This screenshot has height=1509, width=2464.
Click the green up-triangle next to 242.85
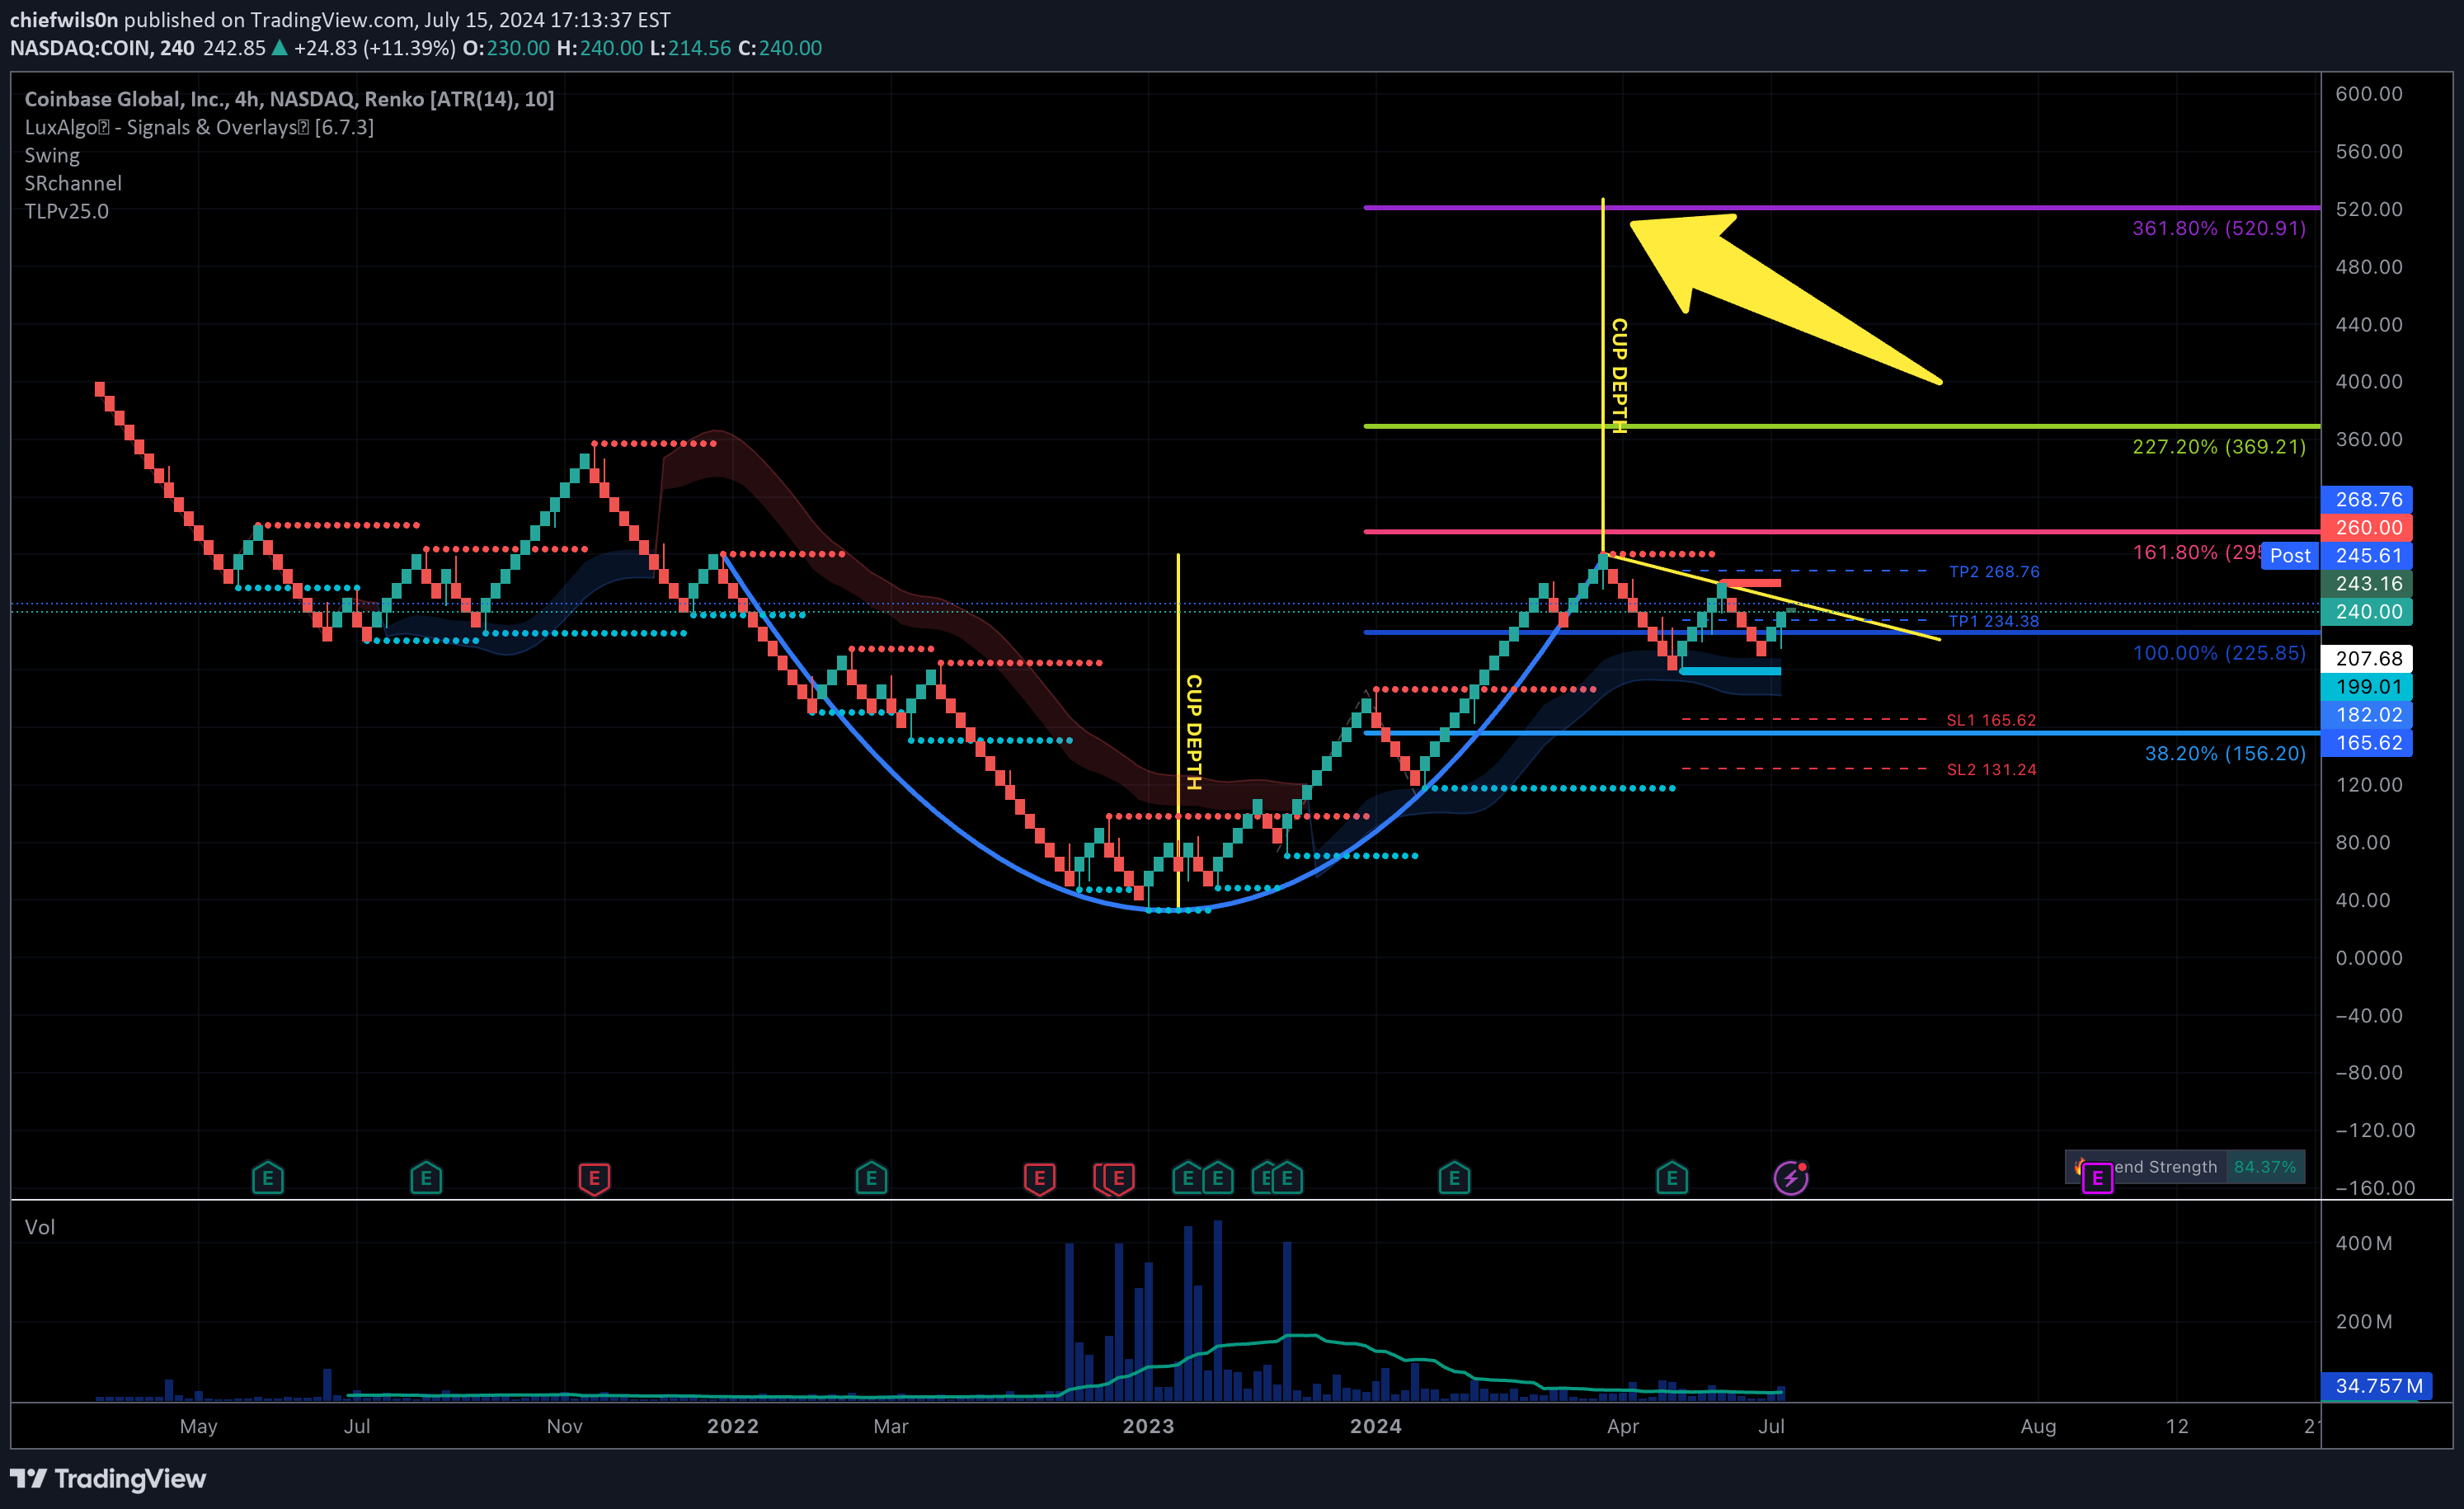(x=280, y=48)
